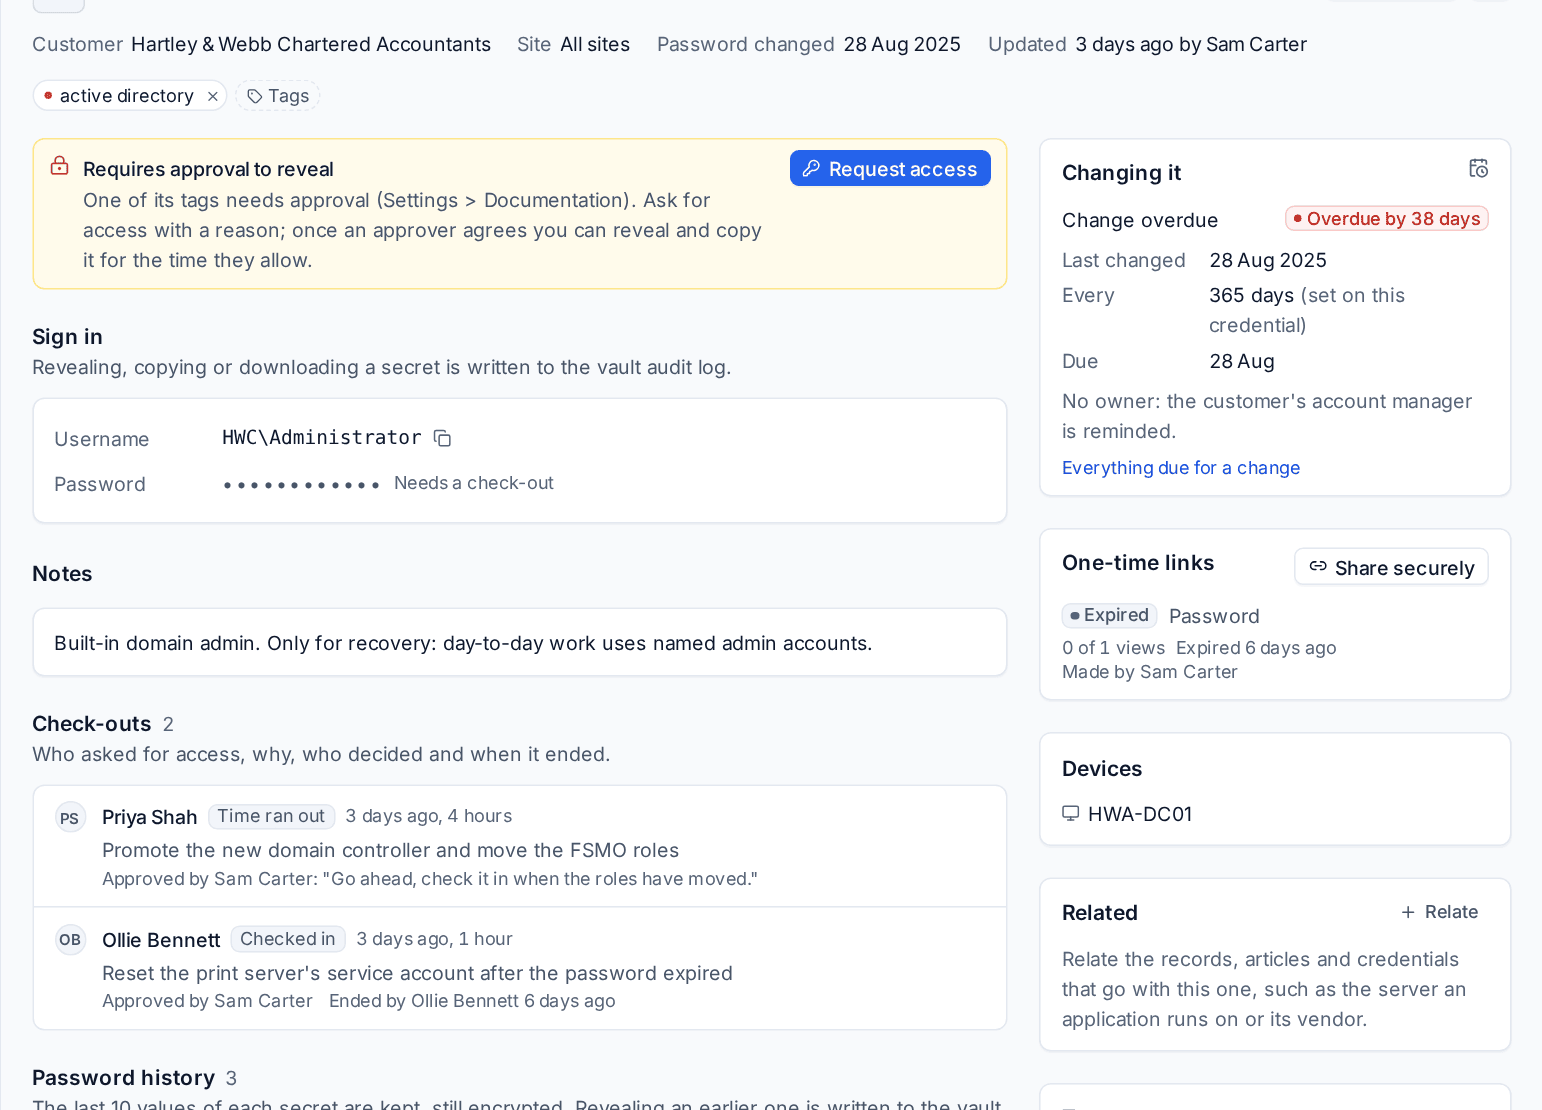This screenshot has width=1542, height=1110.
Task: Click customer Hartley & Webb Chartered Accountants
Action: (311, 44)
